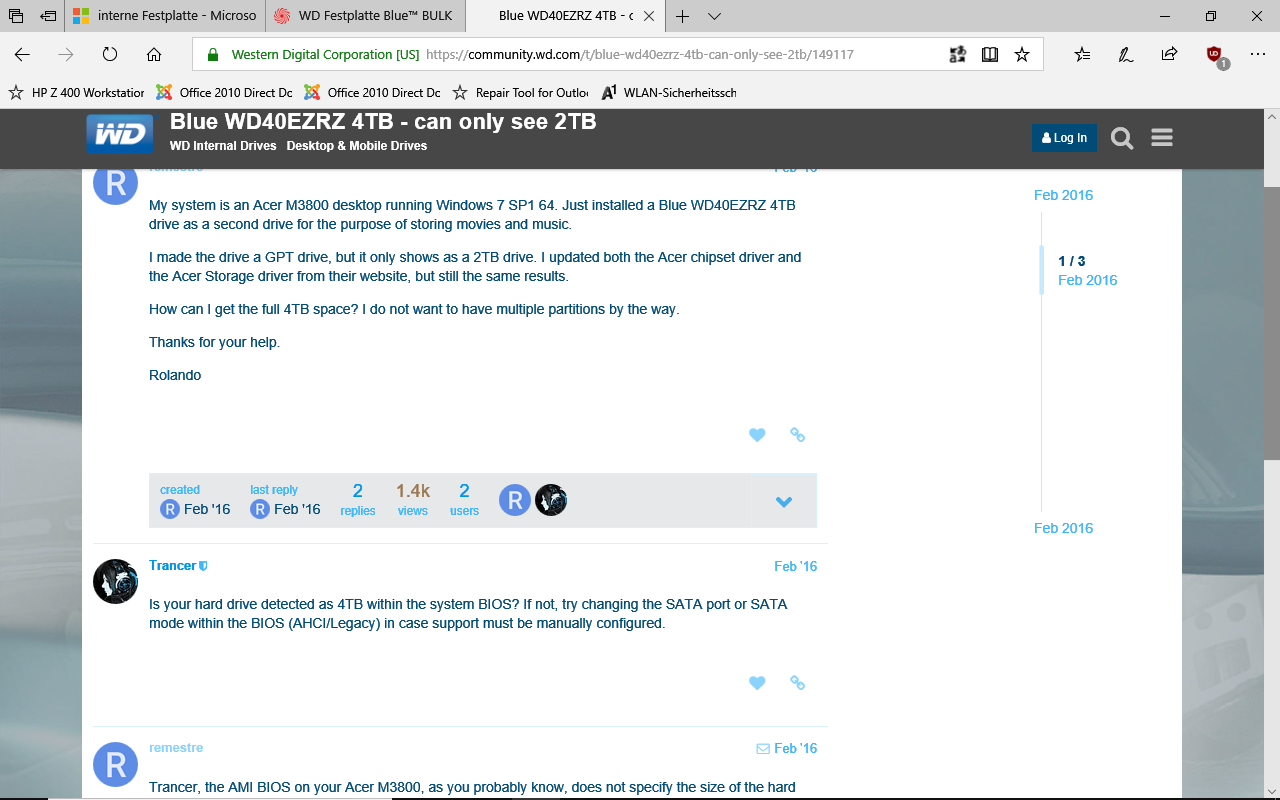Click the WD logo in forum header
Screen dimensions: 1280x800
[x=119, y=135]
